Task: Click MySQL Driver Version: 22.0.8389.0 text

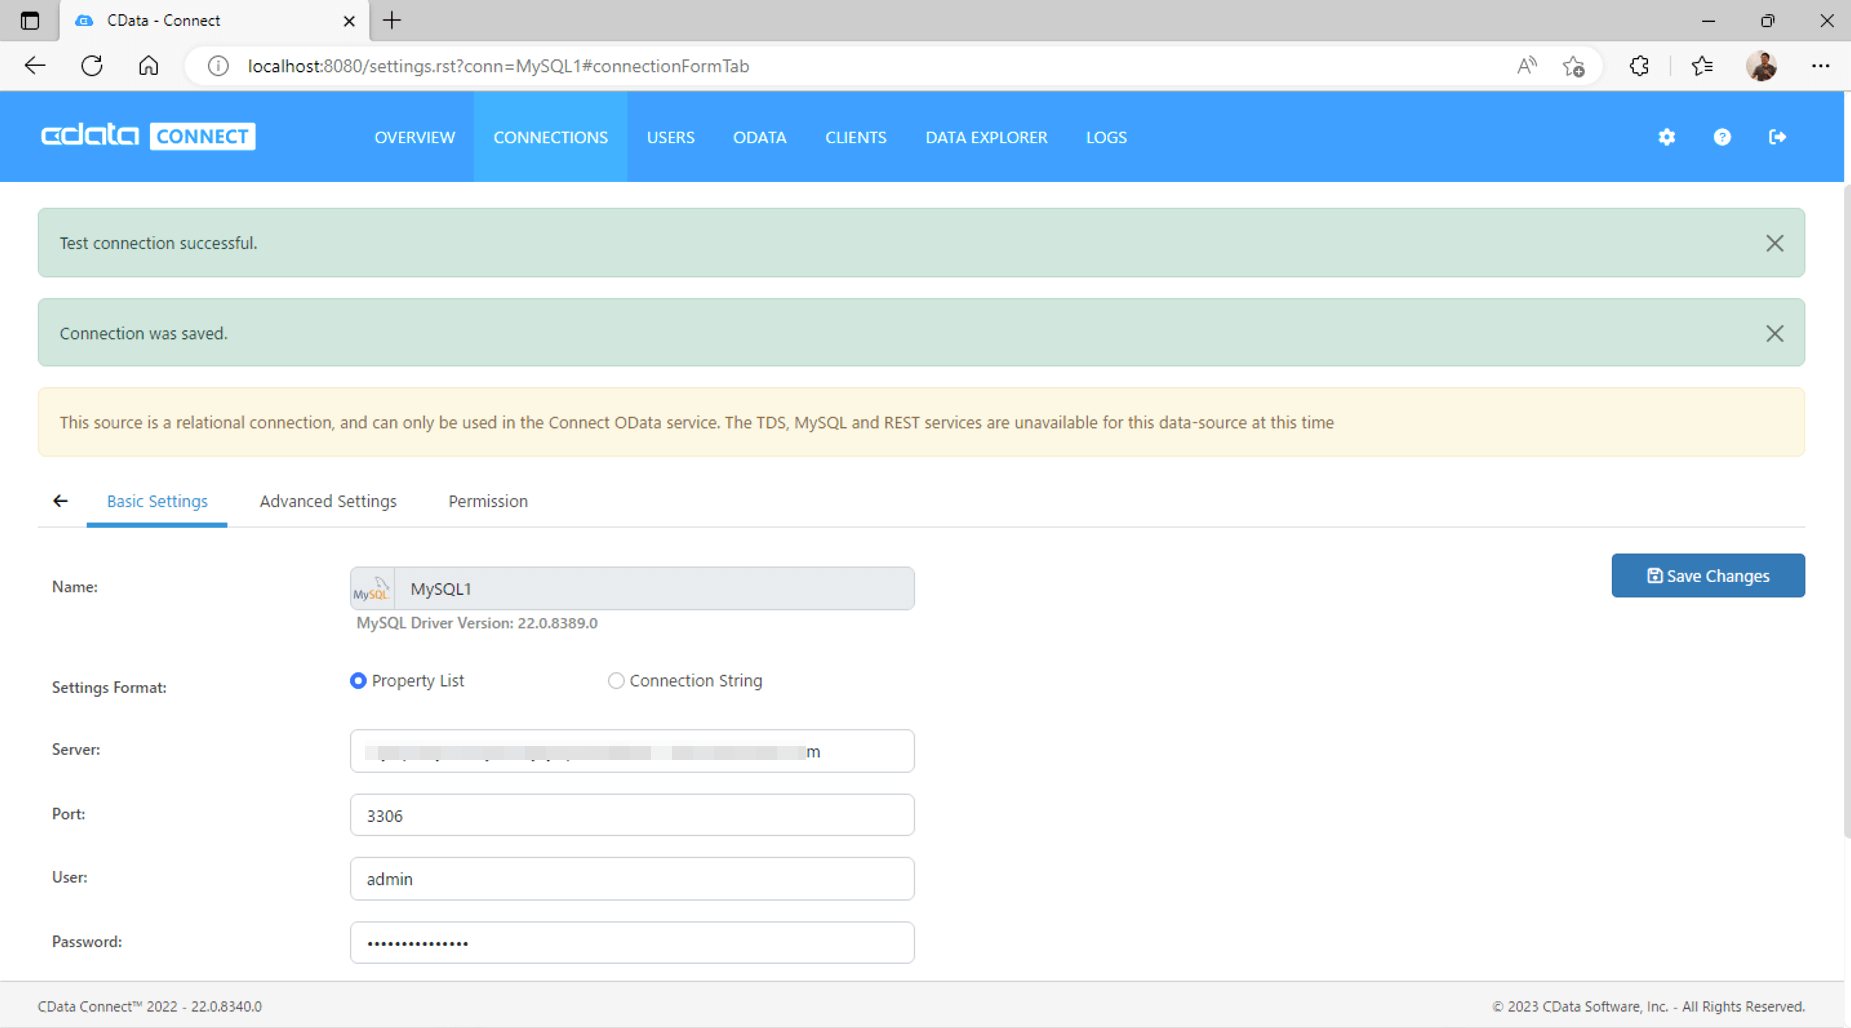Action: tap(477, 623)
